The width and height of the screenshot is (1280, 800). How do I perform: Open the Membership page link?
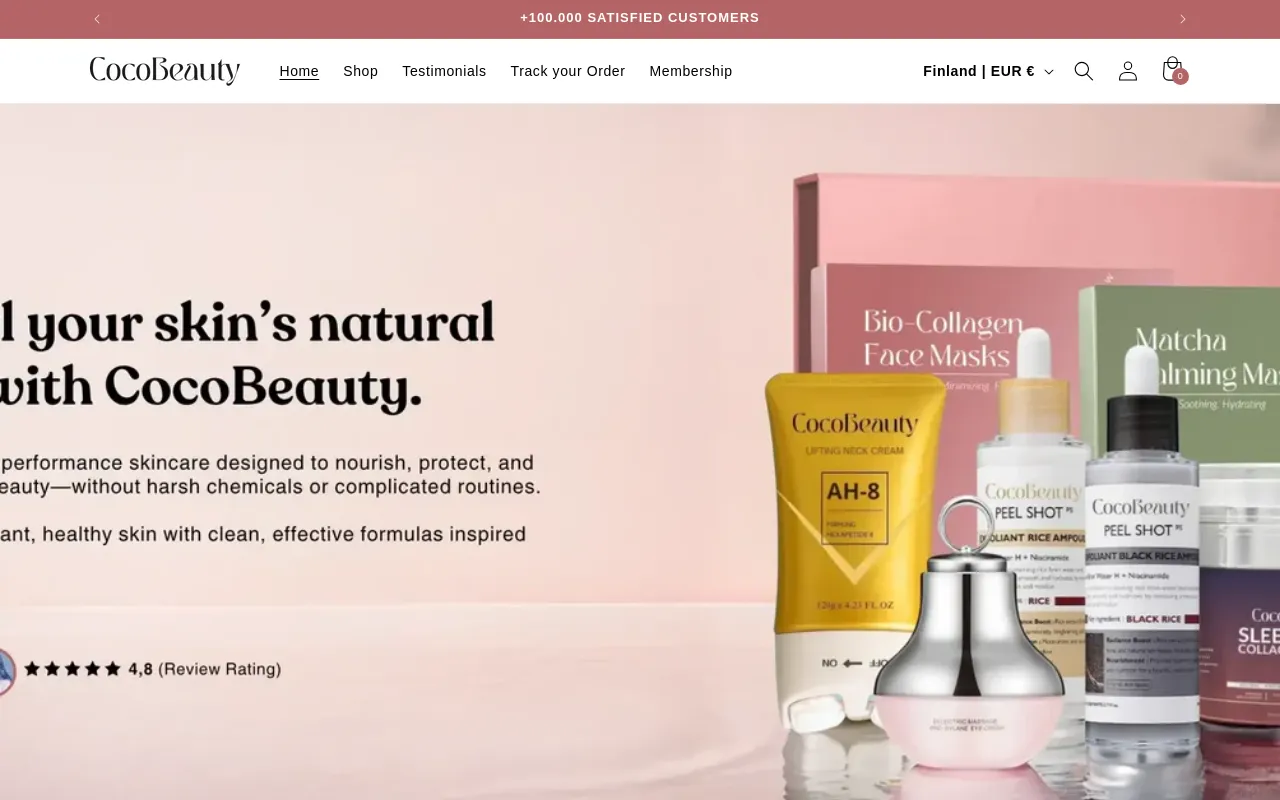[691, 71]
